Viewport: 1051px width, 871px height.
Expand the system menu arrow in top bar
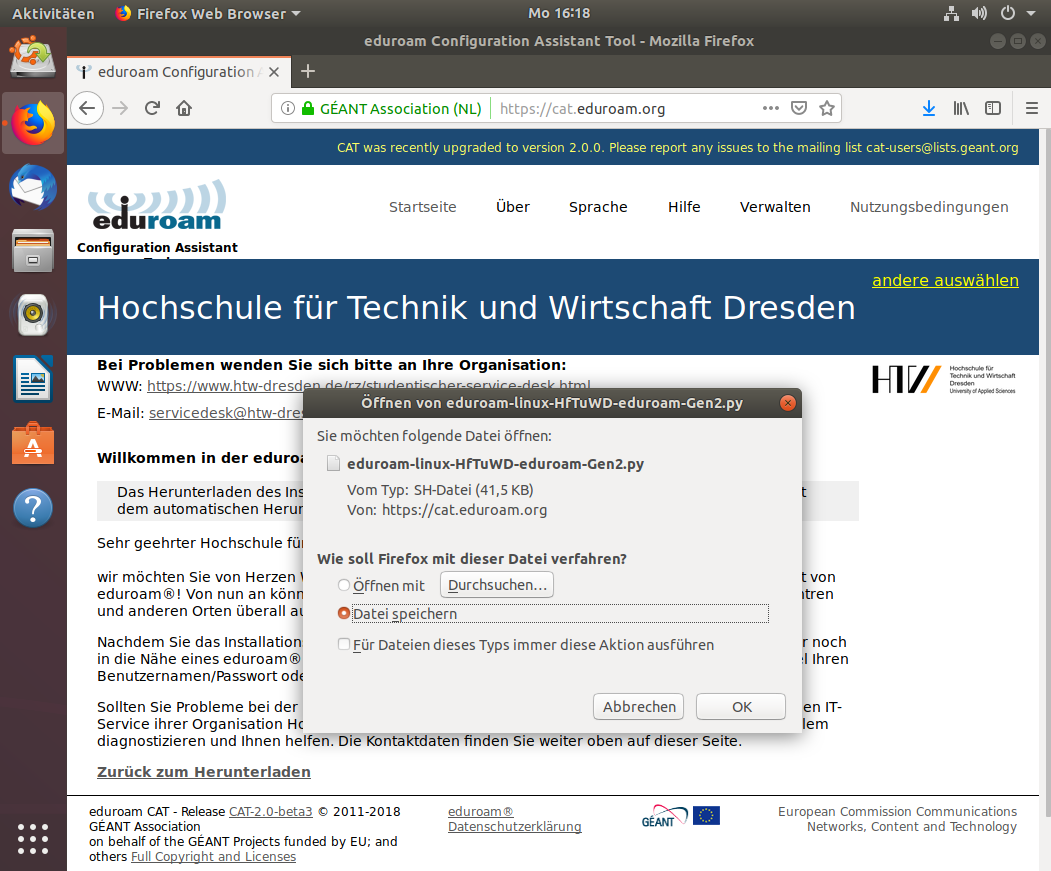[1031, 13]
